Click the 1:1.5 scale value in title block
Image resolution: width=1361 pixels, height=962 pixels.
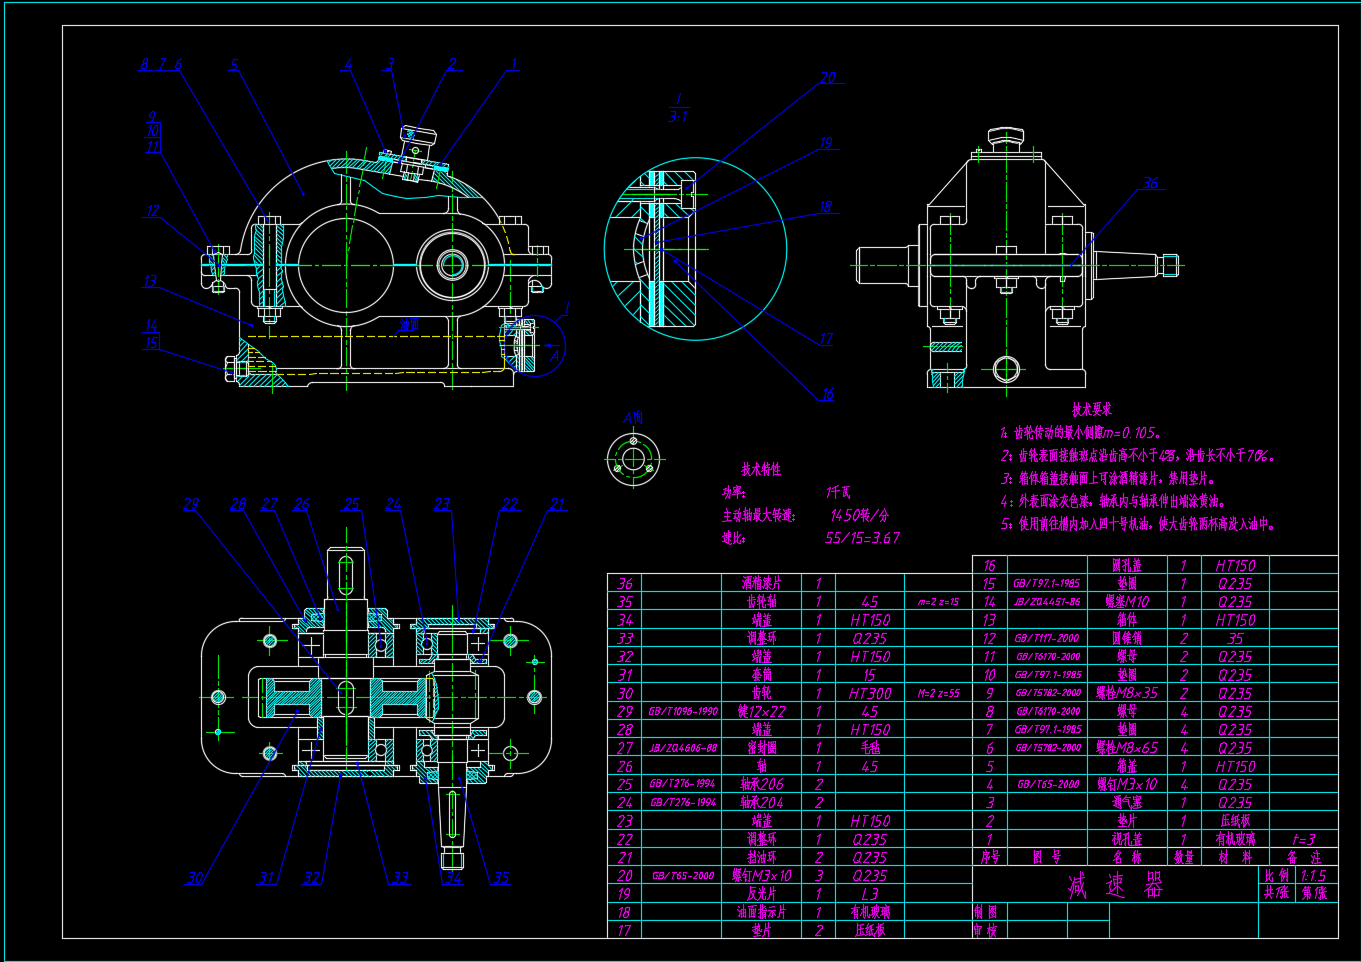1312,875
